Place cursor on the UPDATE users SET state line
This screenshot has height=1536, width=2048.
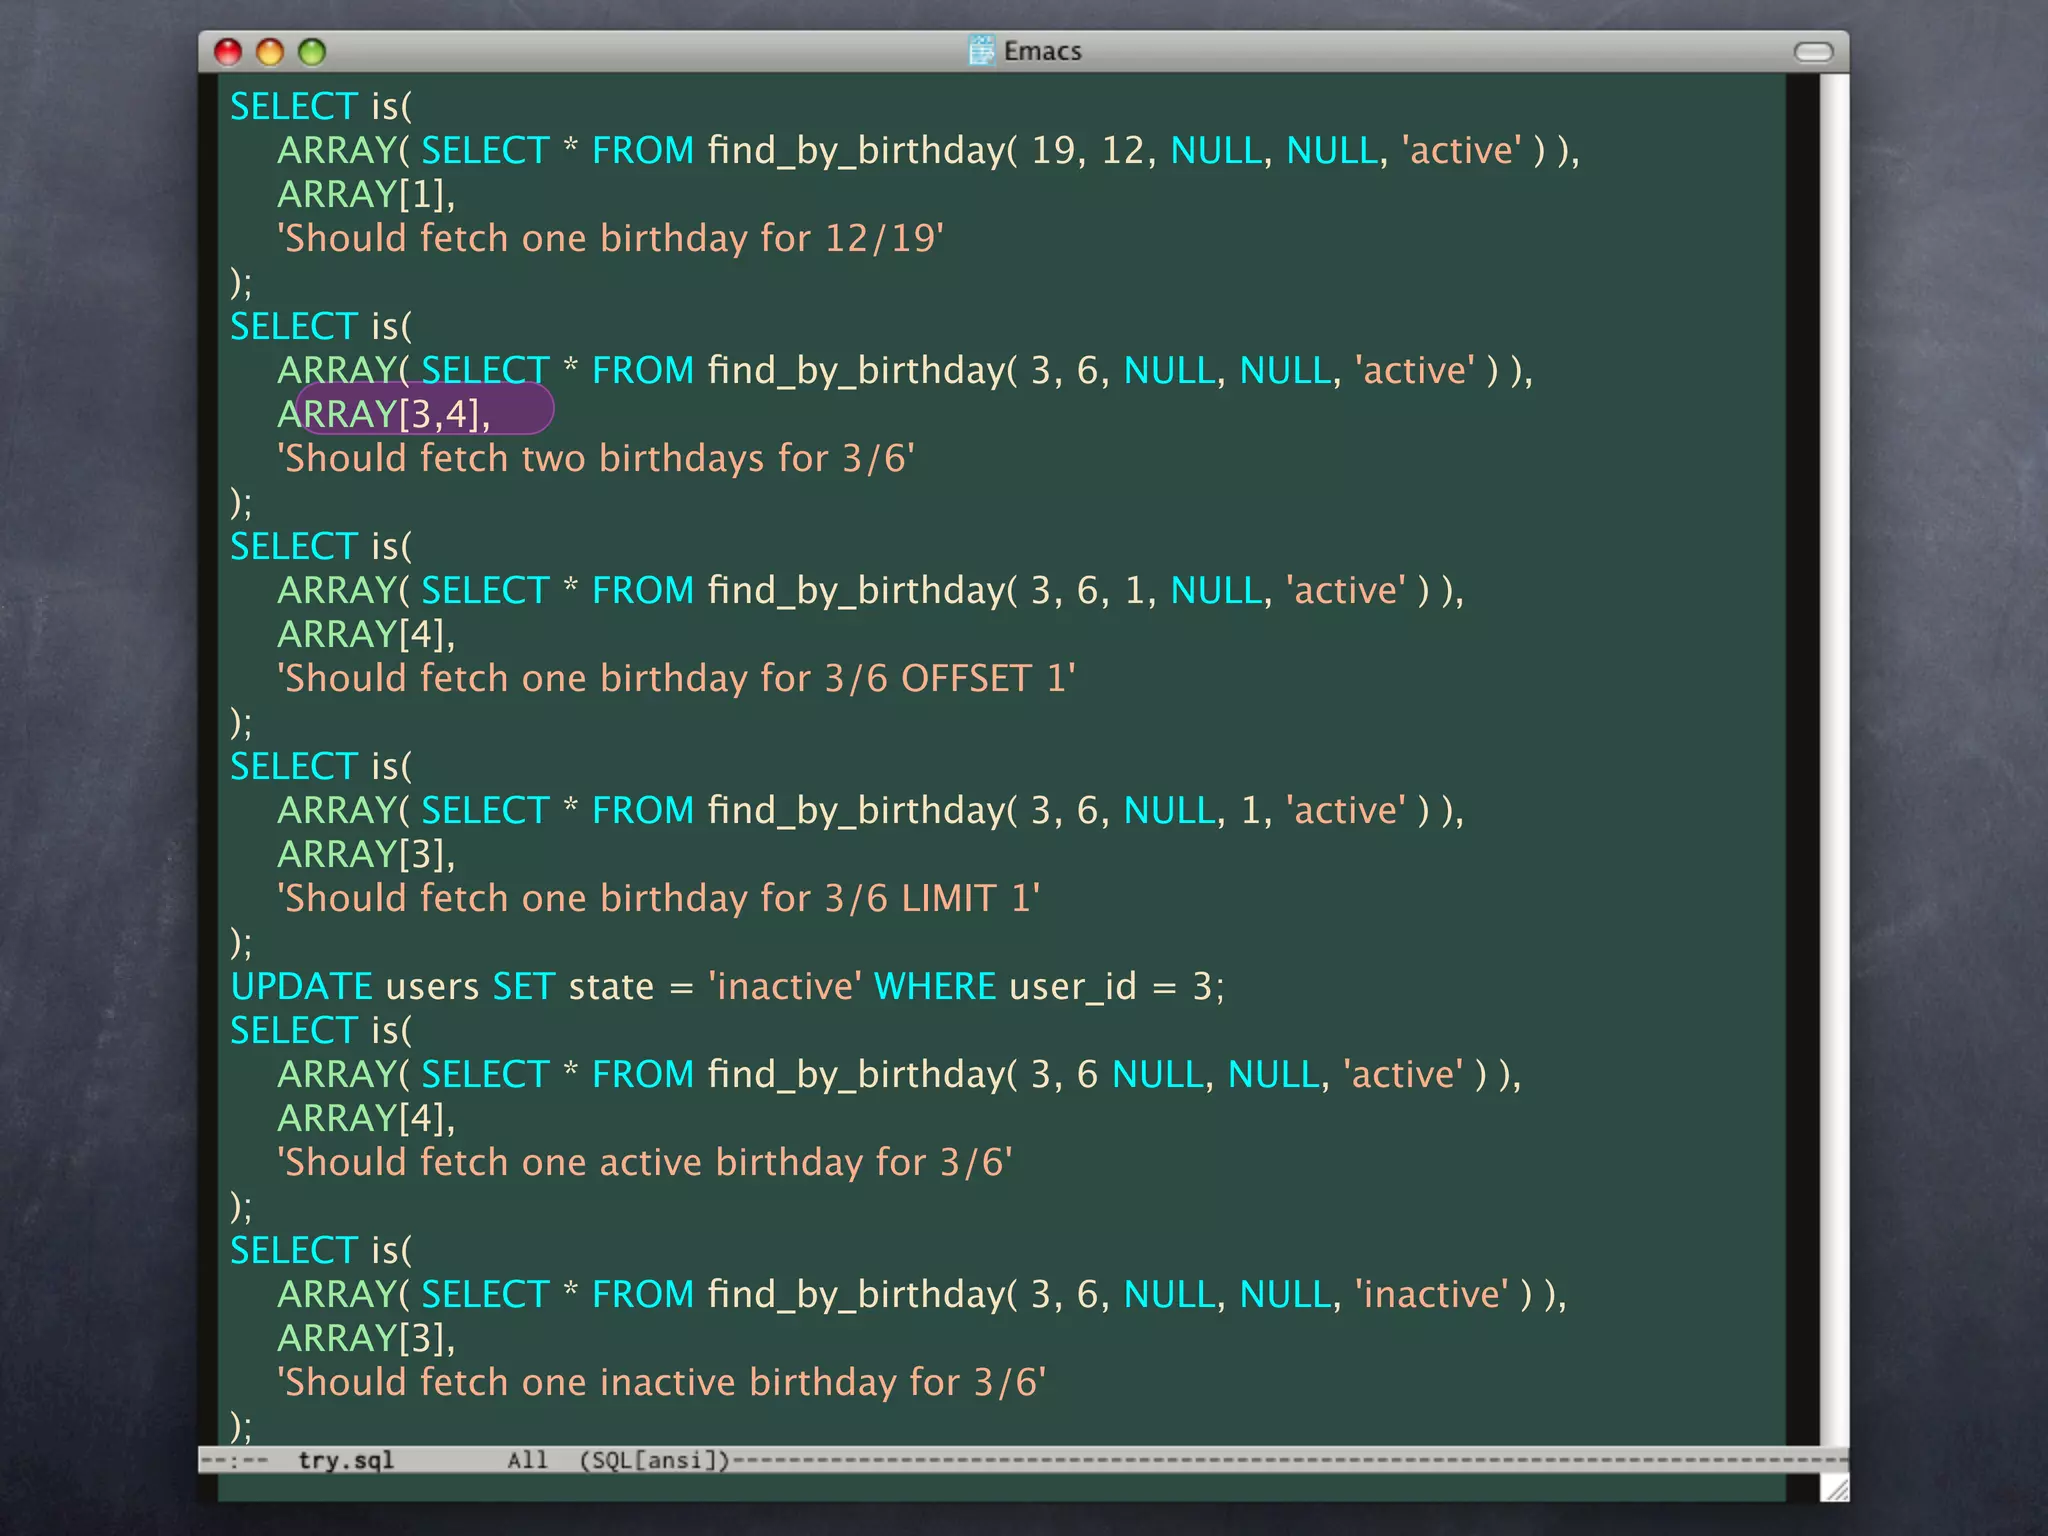(x=727, y=986)
